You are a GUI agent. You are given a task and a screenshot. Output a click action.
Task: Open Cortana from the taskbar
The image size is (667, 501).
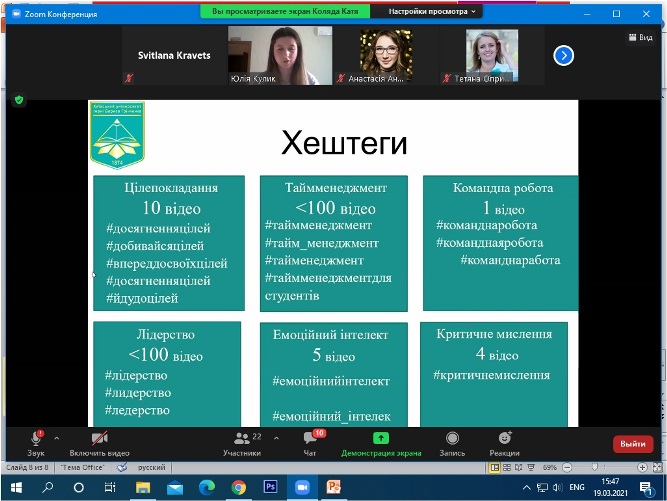tap(79, 487)
